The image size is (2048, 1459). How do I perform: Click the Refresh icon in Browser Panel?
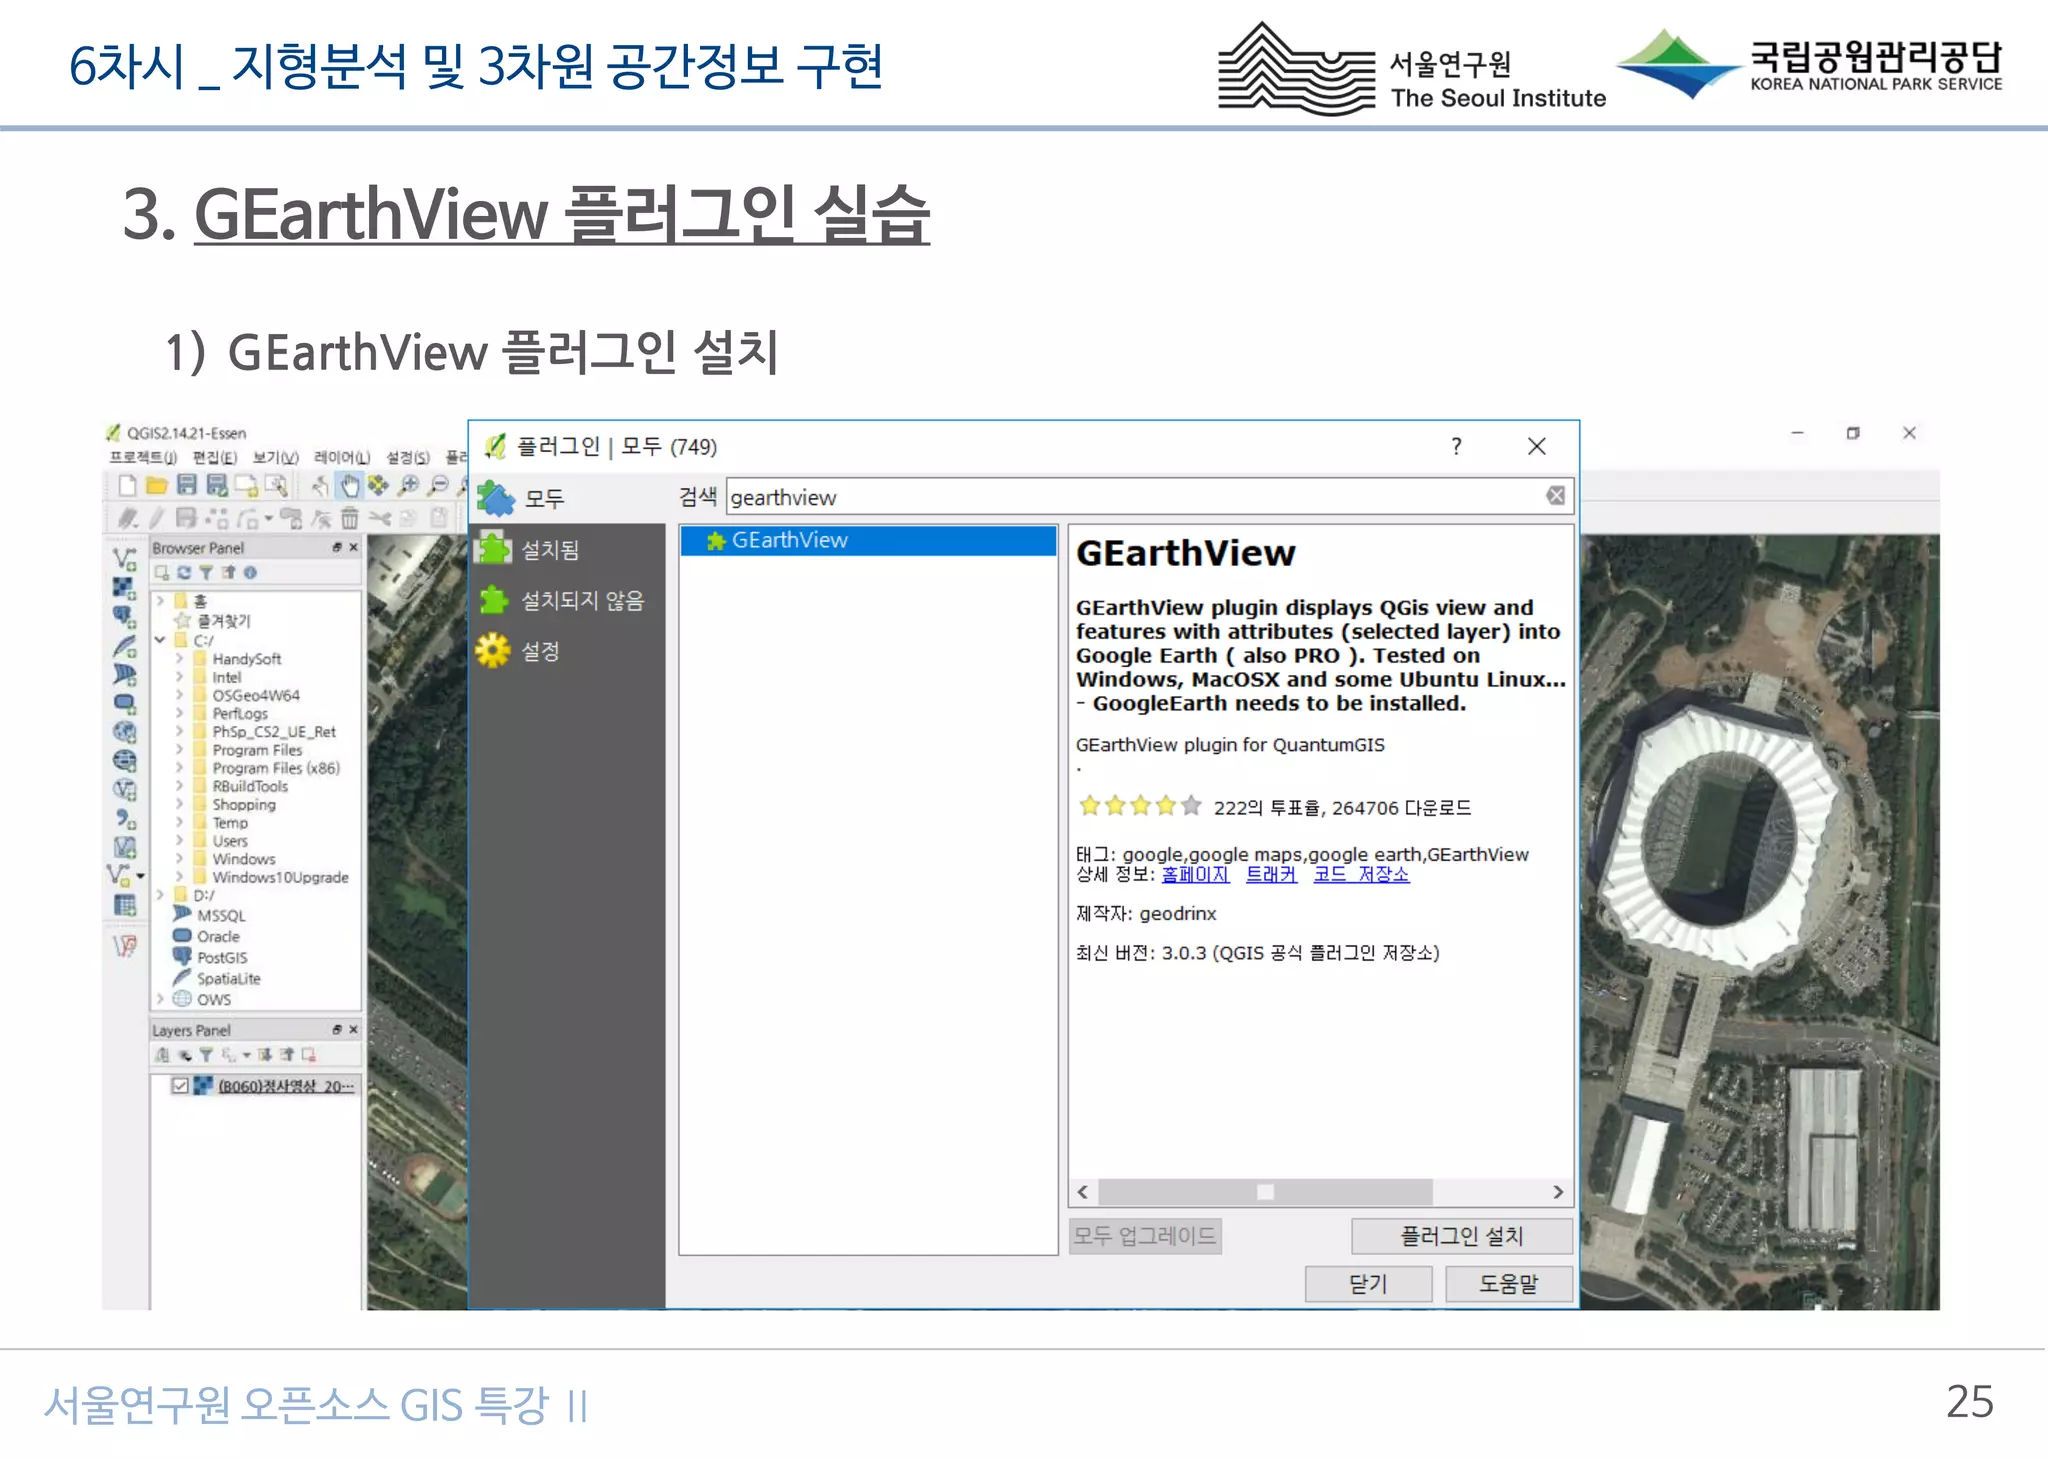[184, 573]
